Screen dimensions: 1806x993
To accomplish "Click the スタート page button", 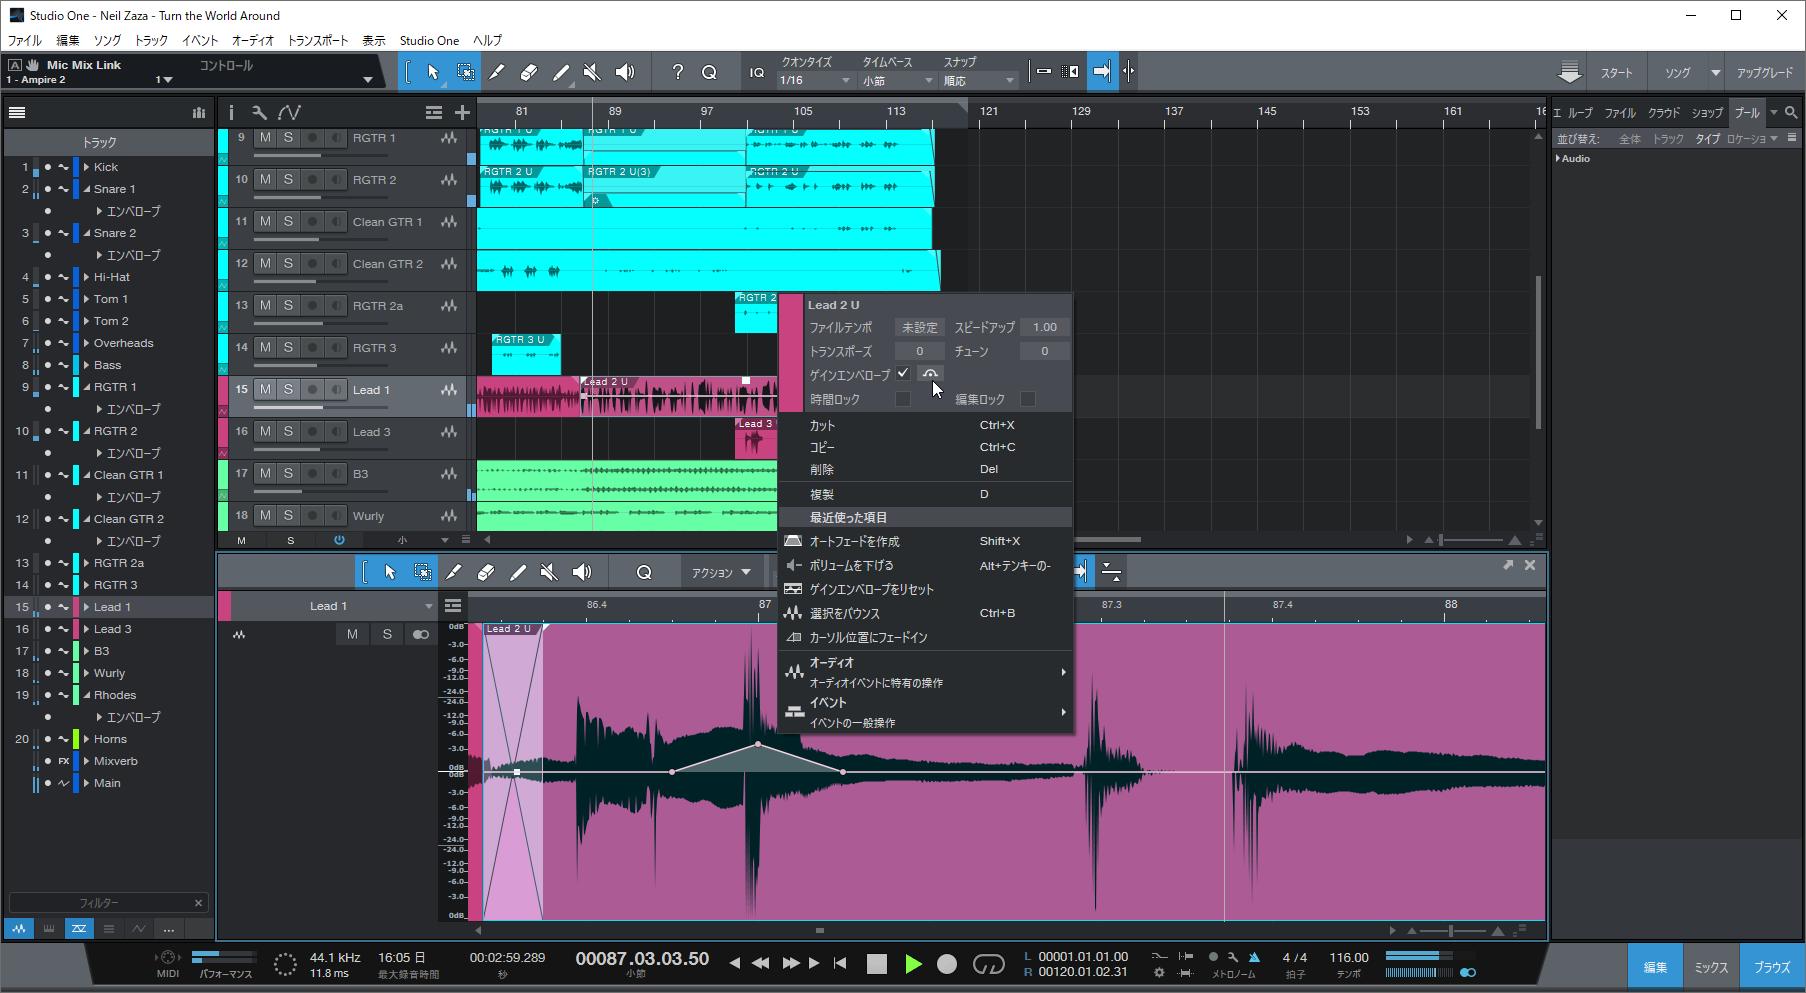I will pyautogui.click(x=1616, y=73).
